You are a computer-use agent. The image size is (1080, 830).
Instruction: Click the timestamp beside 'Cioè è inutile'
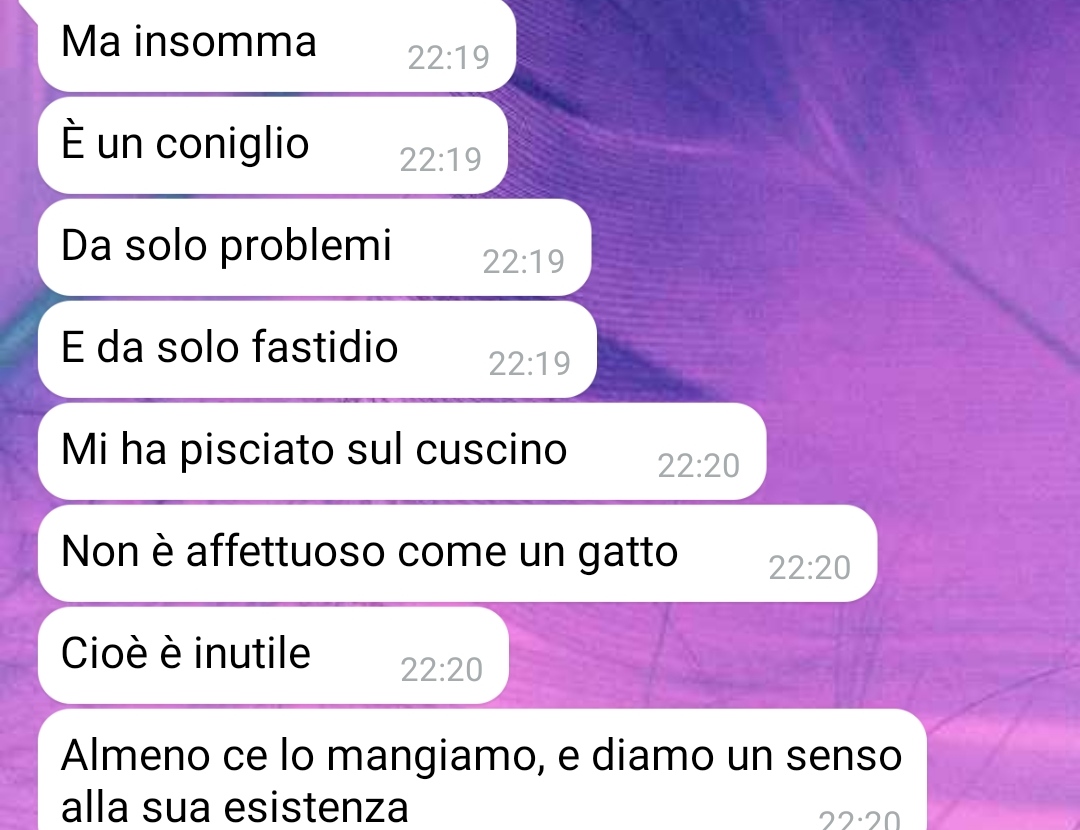click(x=442, y=670)
